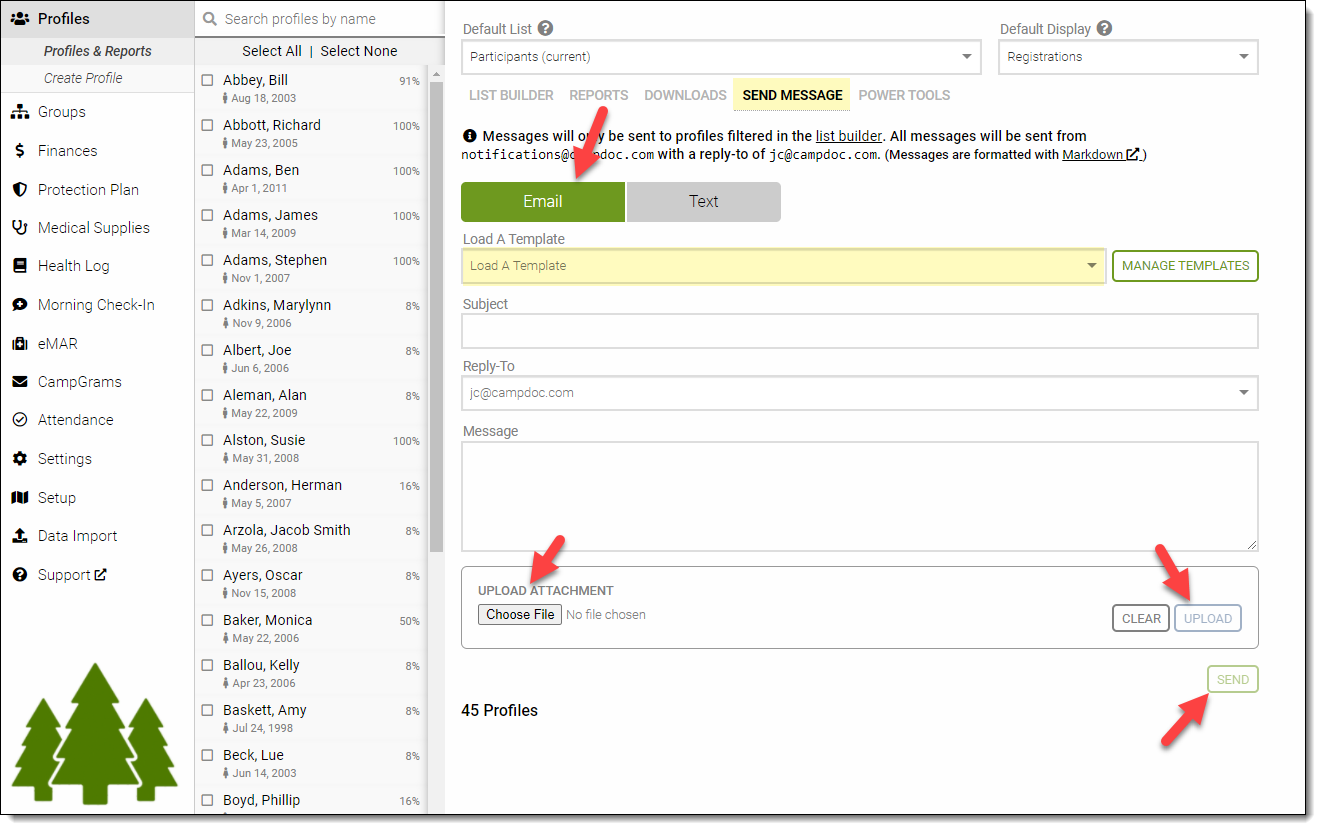The height and width of the screenshot is (830, 1321).
Task: Click the Settings gear icon
Action: click(19, 459)
